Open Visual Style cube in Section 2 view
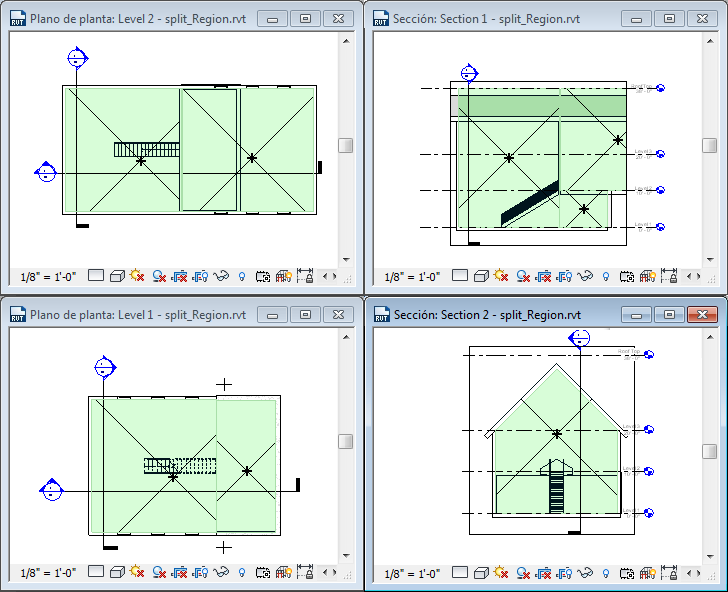Image resolution: width=728 pixels, height=592 pixels. coord(481,573)
